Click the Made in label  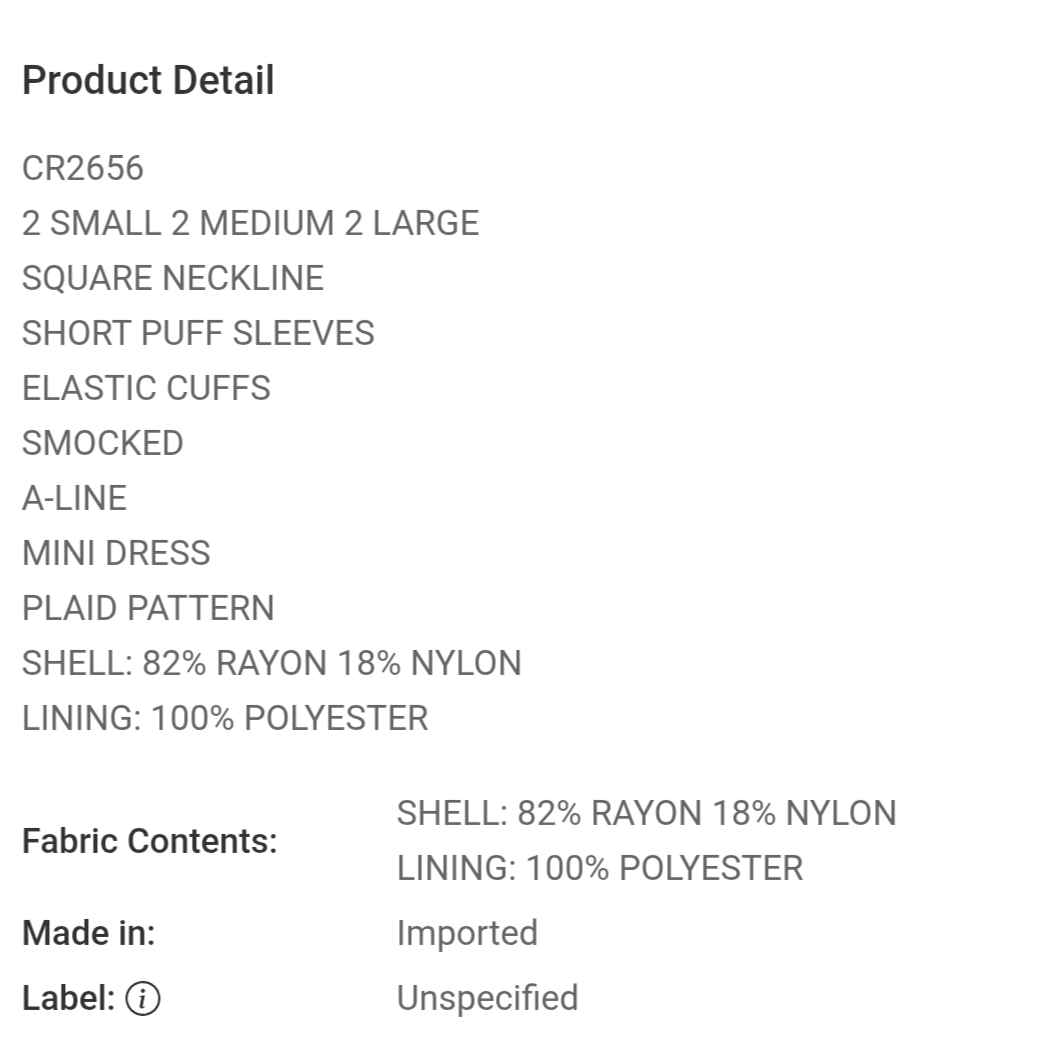click(x=89, y=934)
